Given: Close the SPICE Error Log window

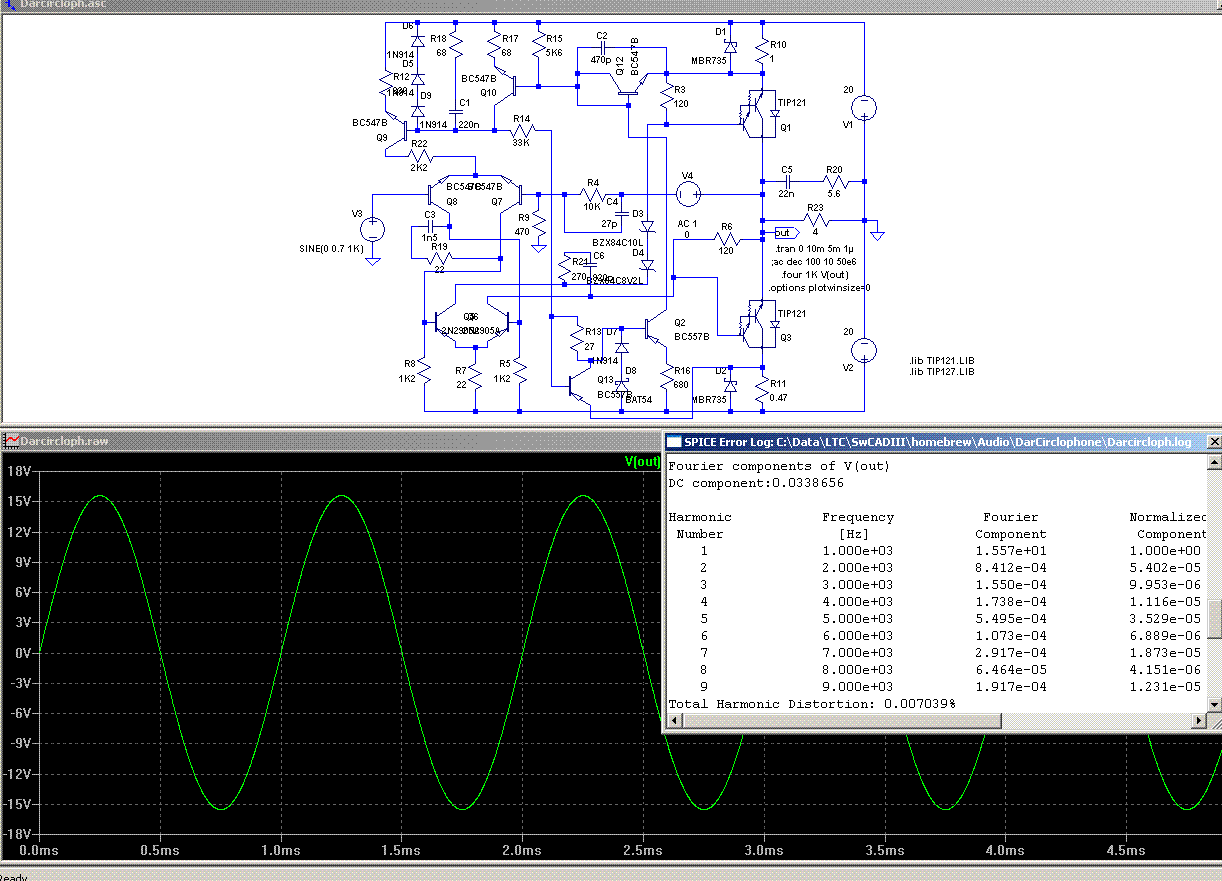Looking at the screenshot, I should pyautogui.click(x=1214, y=441).
